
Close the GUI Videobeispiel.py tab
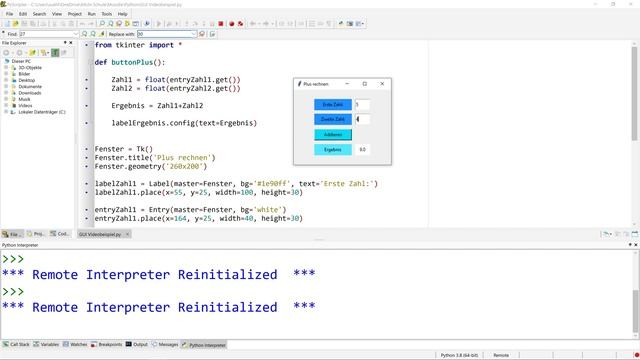[127, 234]
